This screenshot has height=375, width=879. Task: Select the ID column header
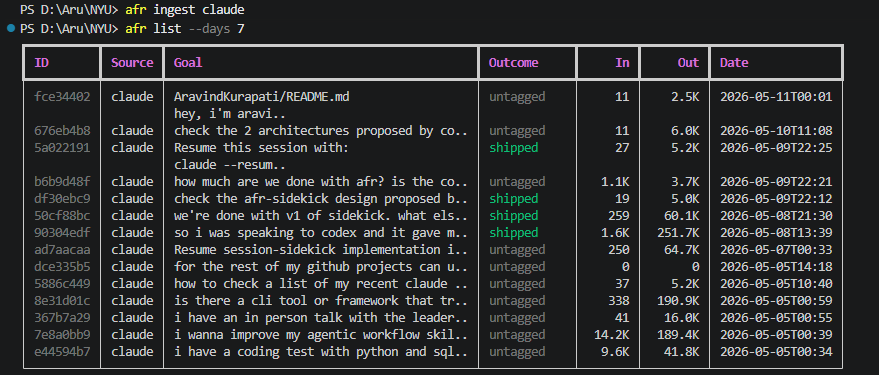tap(41, 62)
